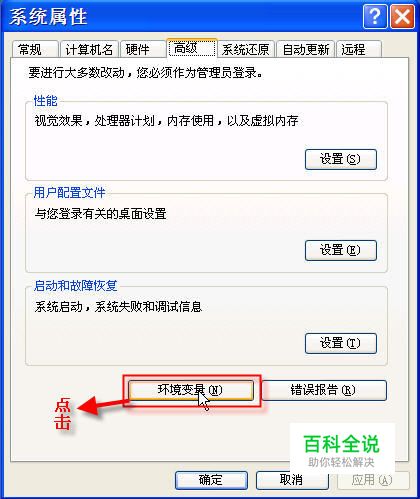Open startup and recovery 设置(T) button
420x499 pixels.
click(341, 343)
